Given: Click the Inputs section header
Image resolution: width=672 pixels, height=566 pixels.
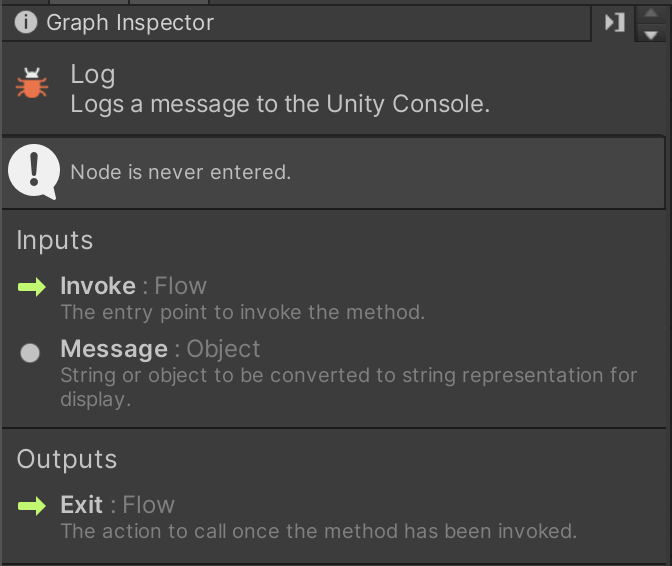Looking at the screenshot, I should 55,241.
